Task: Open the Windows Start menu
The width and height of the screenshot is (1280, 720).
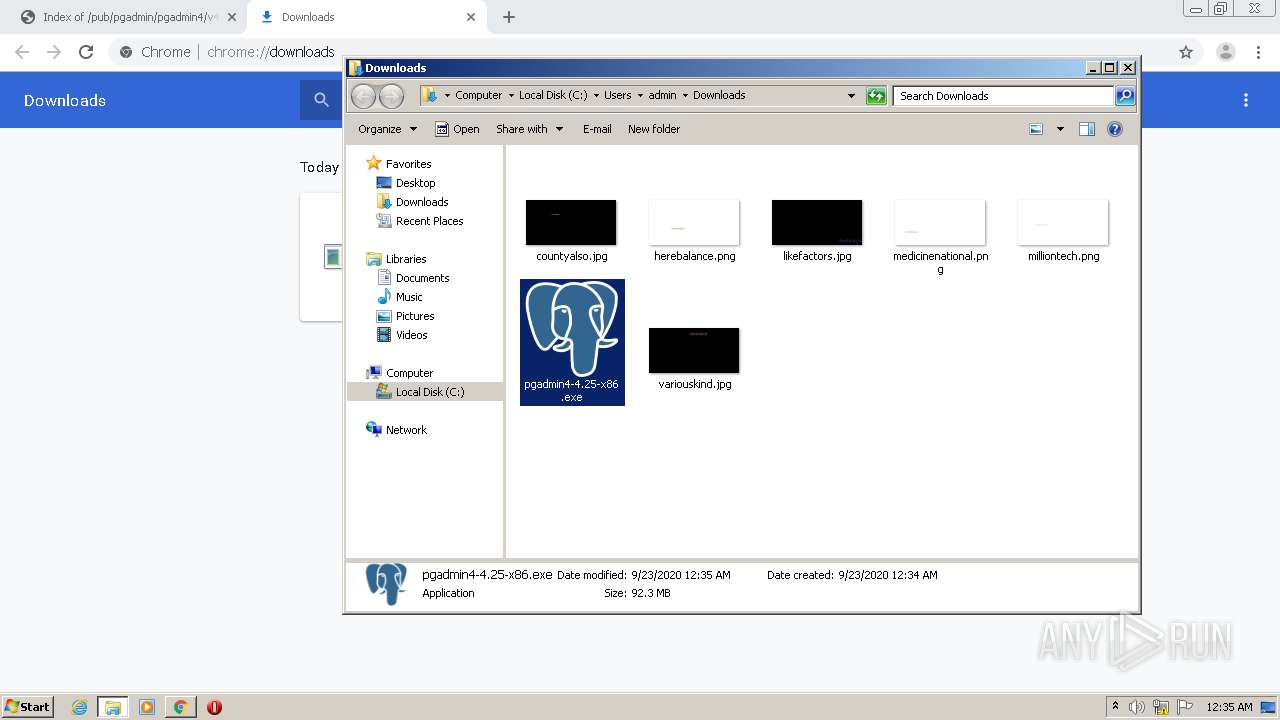Action: pyautogui.click(x=28, y=706)
